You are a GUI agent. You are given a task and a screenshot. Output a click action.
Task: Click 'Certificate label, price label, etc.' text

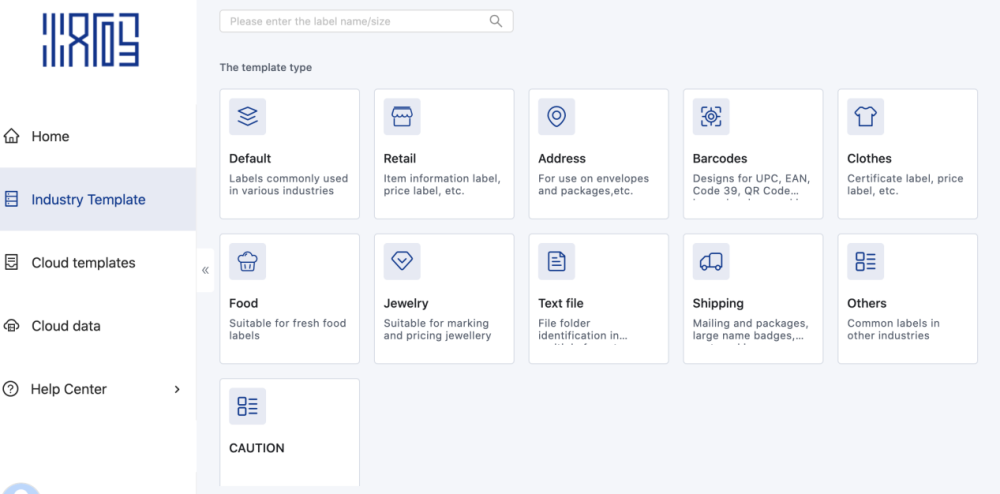tap(905, 184)
